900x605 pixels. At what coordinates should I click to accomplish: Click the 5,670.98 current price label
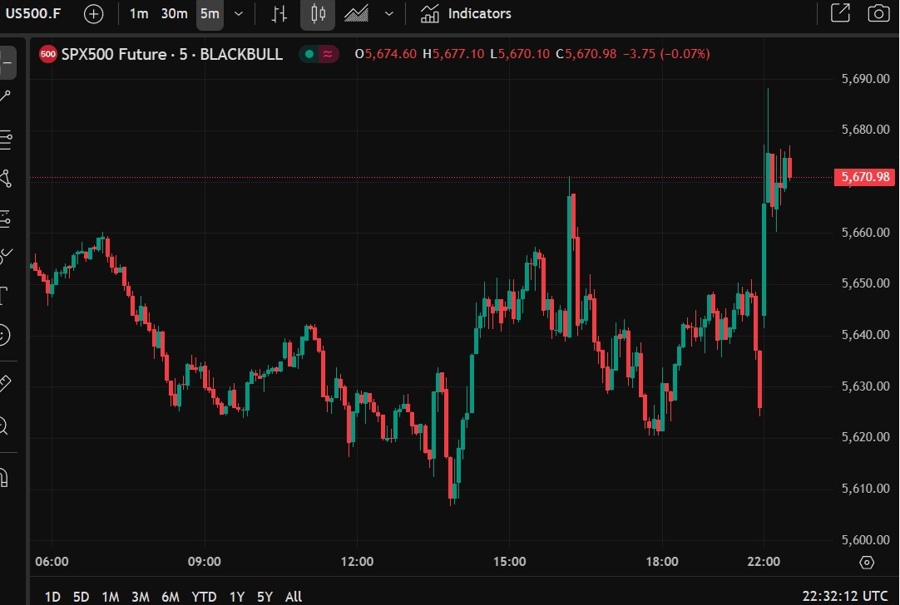click(864, 177)
